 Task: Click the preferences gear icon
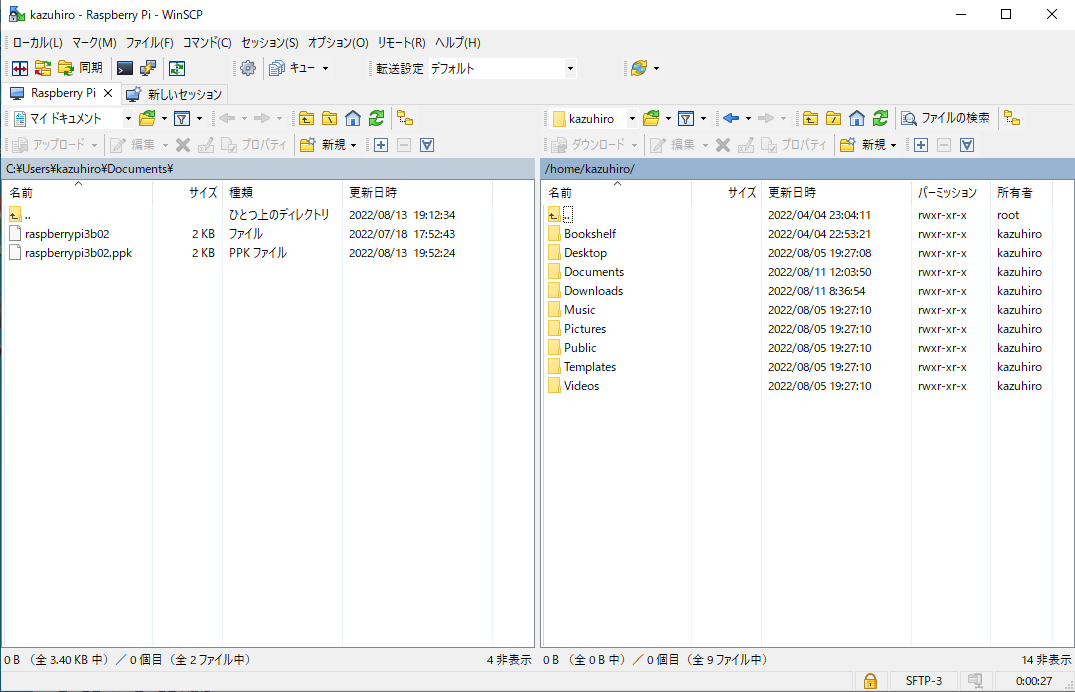(248, 69)
